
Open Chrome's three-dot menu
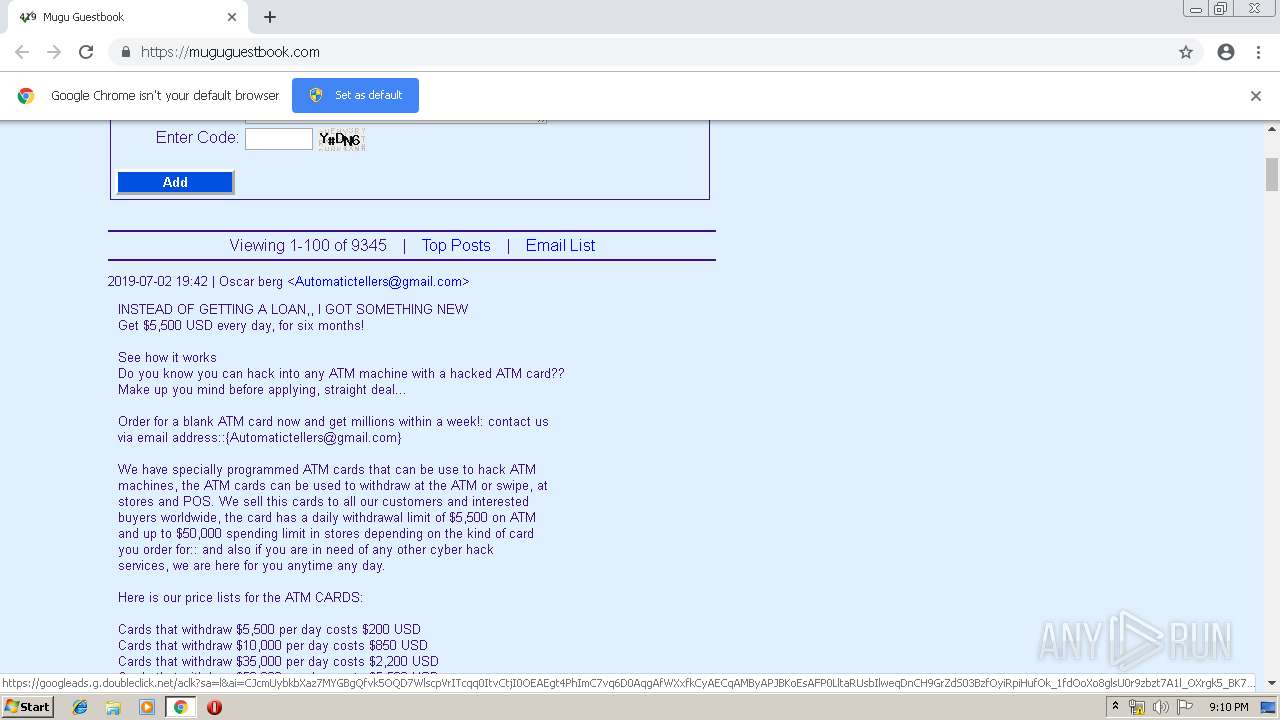click(1258, 52)
